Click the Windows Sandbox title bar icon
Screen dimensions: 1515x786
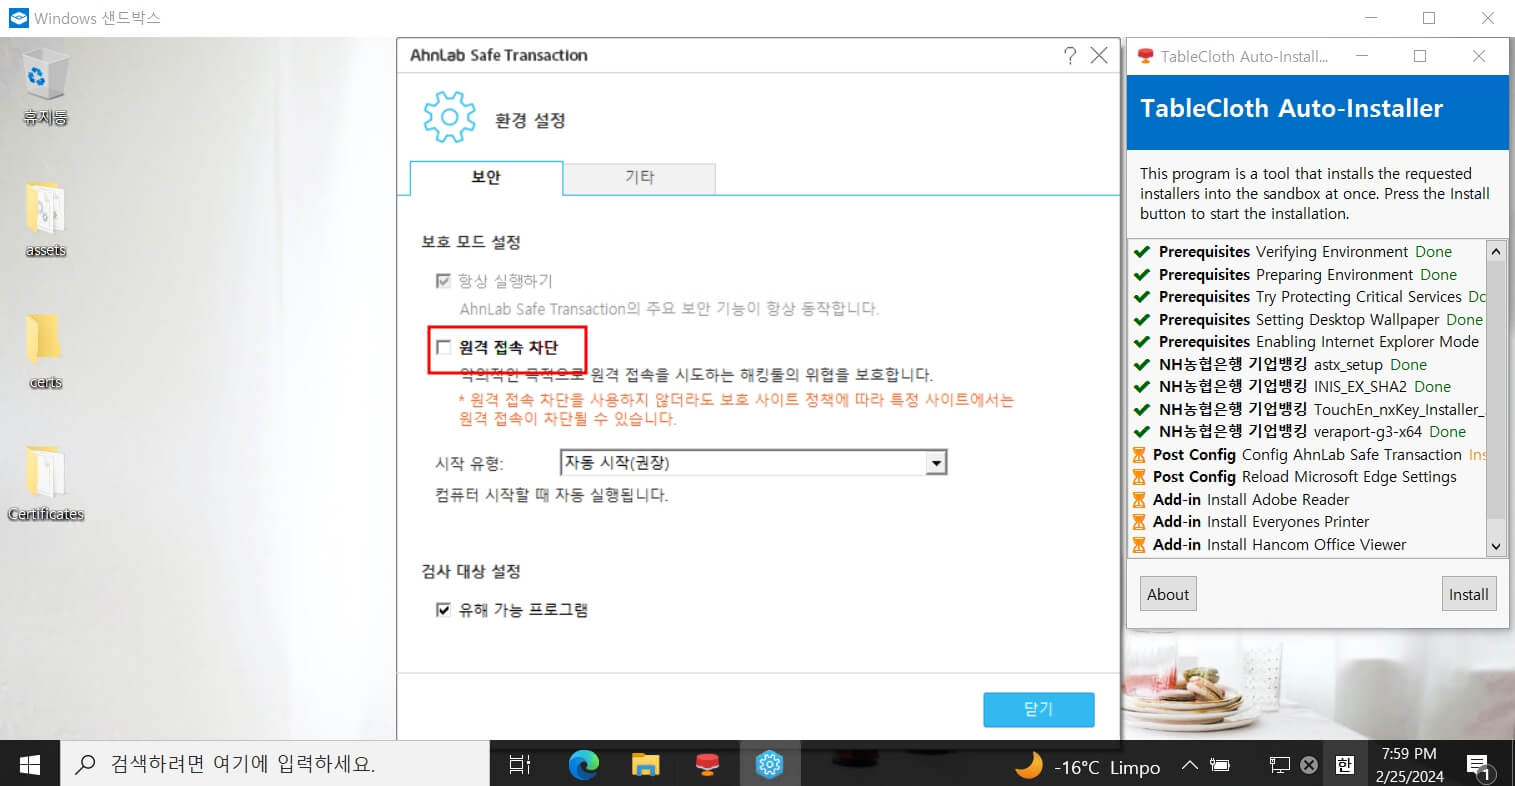18,18
